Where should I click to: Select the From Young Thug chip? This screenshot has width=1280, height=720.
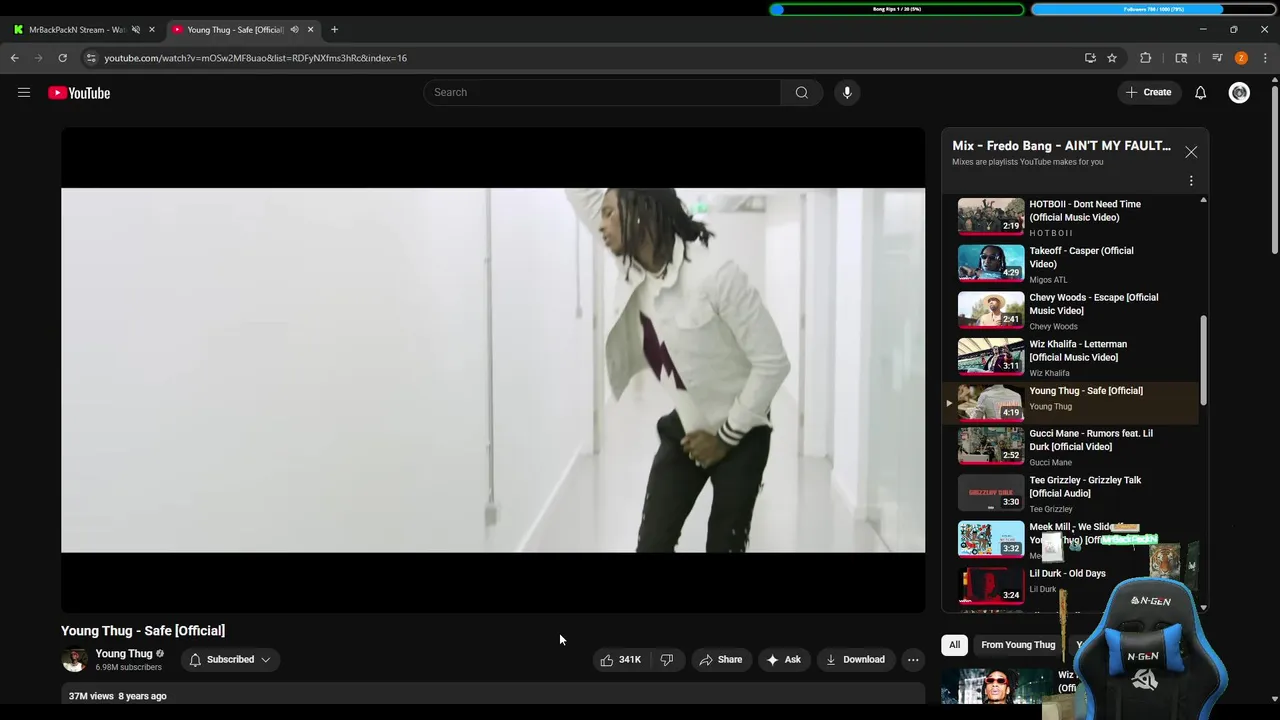click(1018, 645)
